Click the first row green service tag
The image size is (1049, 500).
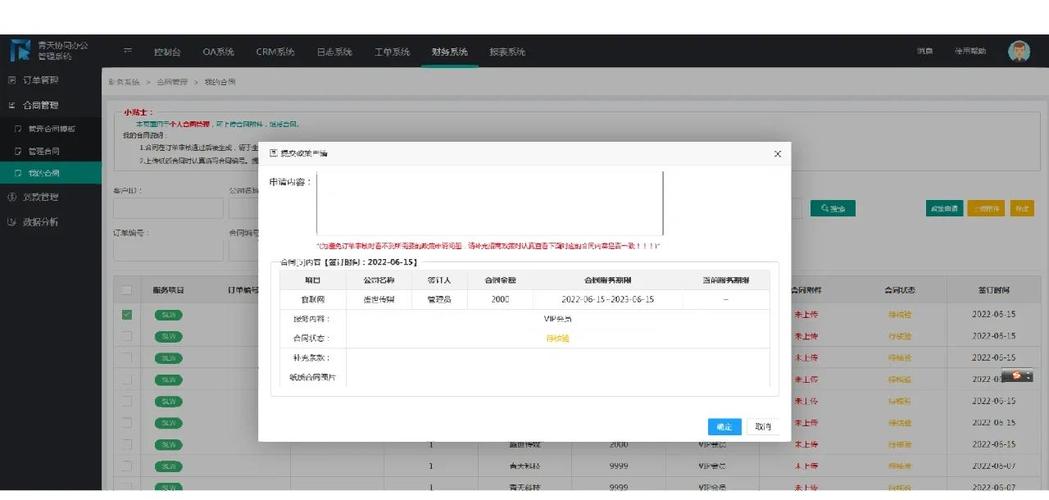point(168,315)
